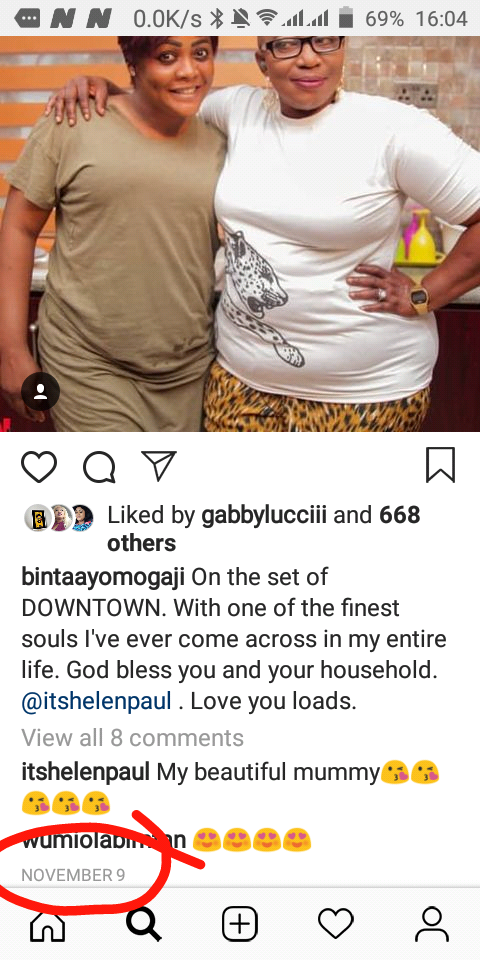The image size is (480, 960).
Task: Create new post with plus icon
Action: coord(239,924)
